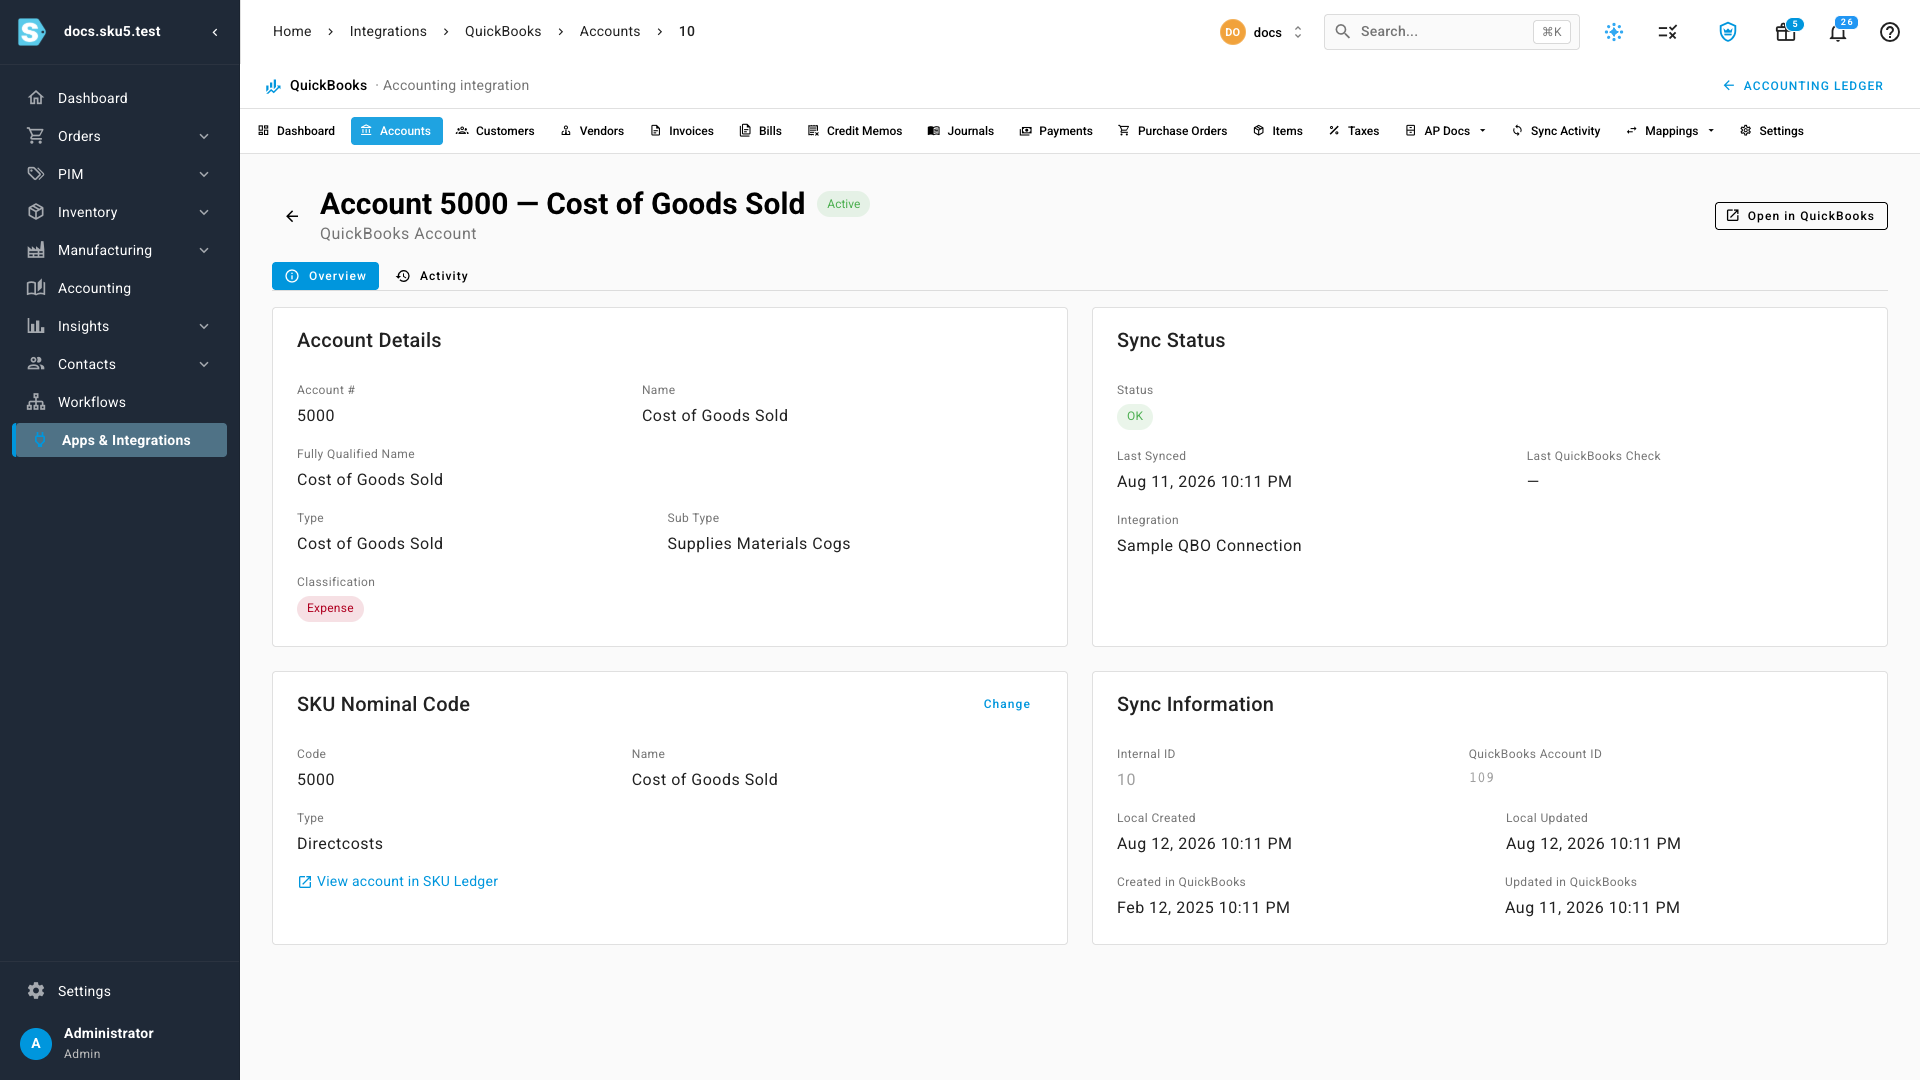Click the OK sync status chip
Screen dimensions: 1920x1080
pyautogui.click(x=1135, y=416)
